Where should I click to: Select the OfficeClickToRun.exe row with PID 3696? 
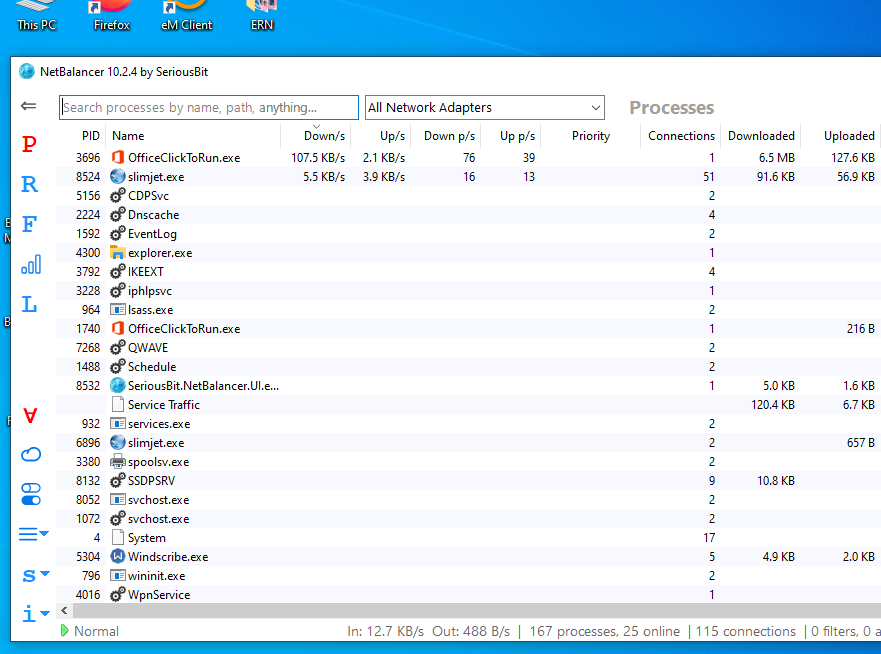(x=468, y=158)
